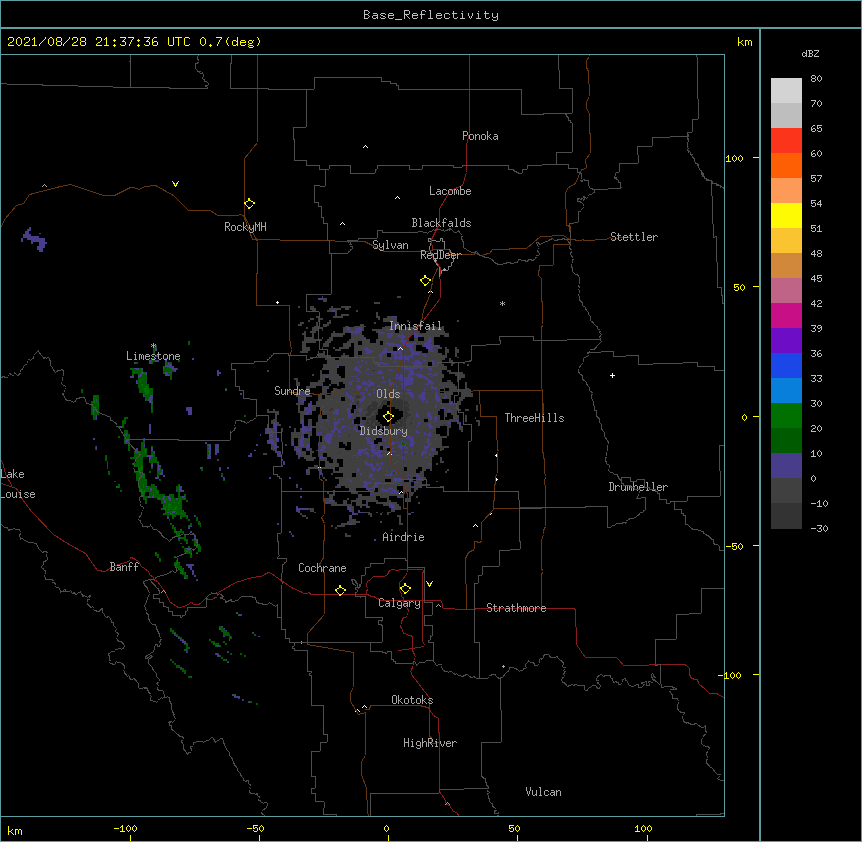Select the green 30 dBZ legend color

coord(786,416)
